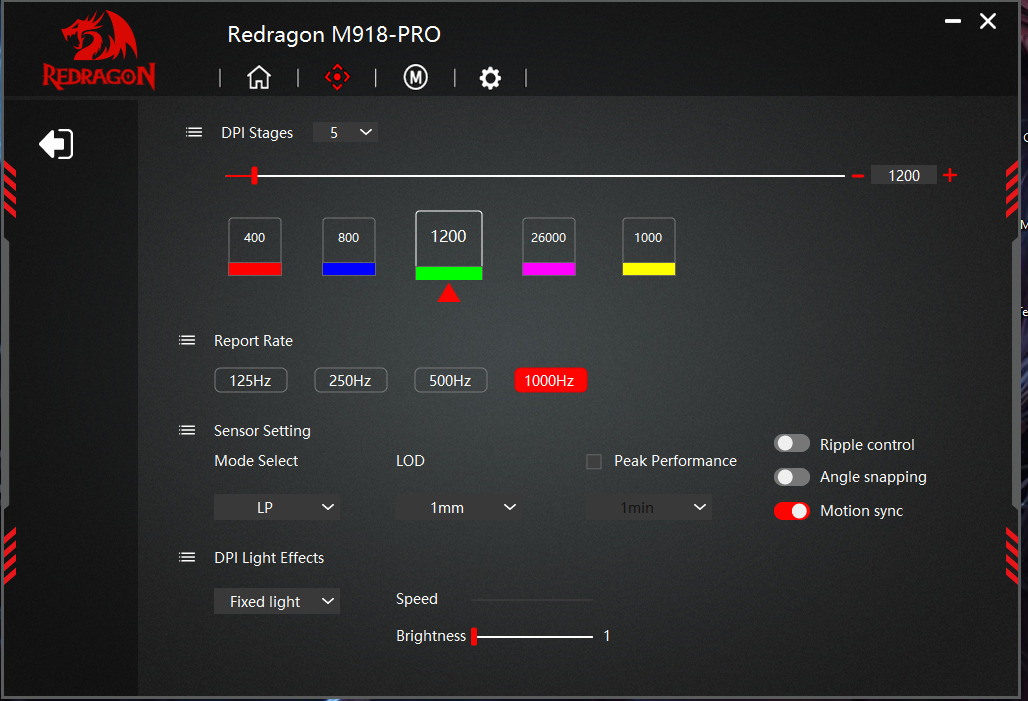The height and width of the screenshot is (701, 1028).
Task: Click the yellow color swatch under 1000
Action: (648, 269)
